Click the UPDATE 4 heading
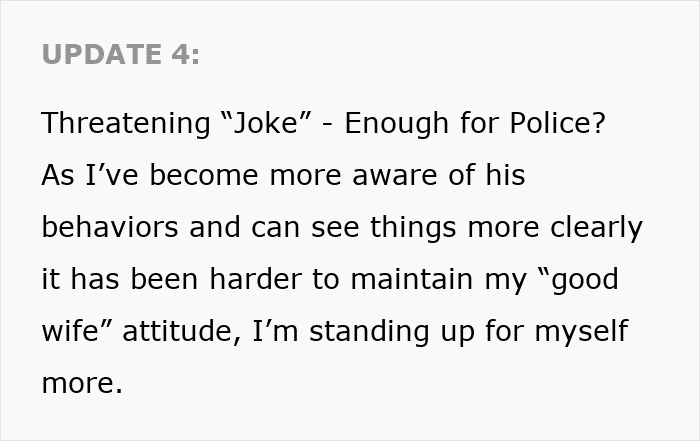 click(x=121, y=54)
